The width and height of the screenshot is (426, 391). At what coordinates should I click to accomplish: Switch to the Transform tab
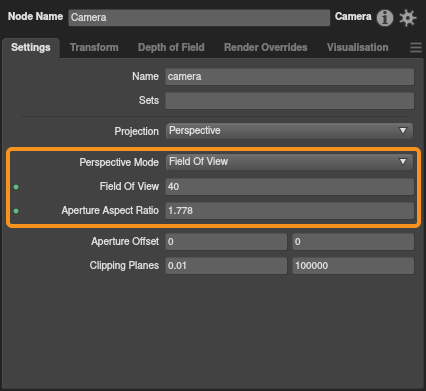coord(94,47)
